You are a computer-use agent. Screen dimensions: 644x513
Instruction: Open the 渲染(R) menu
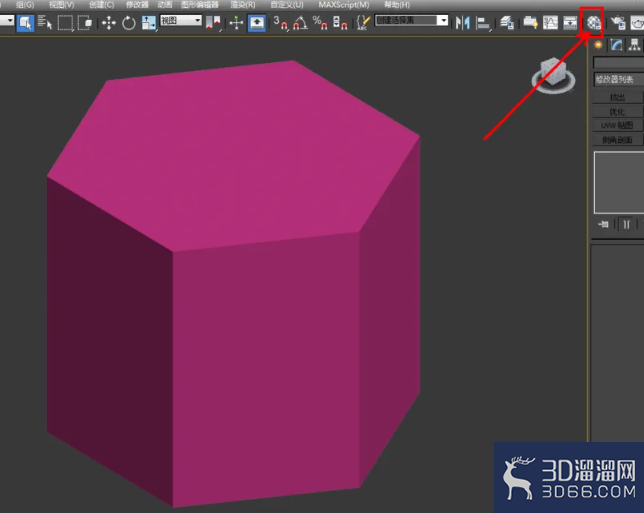click(x=243, y=5)
